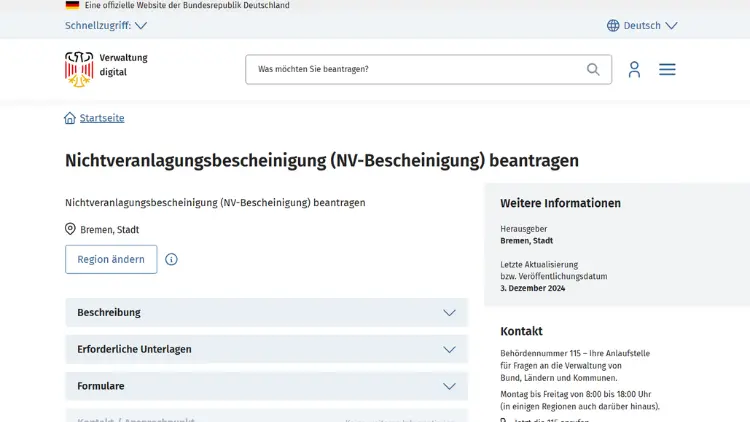Open the hamburger main menu
The image size is (750, 422).
tap(667, 69)
